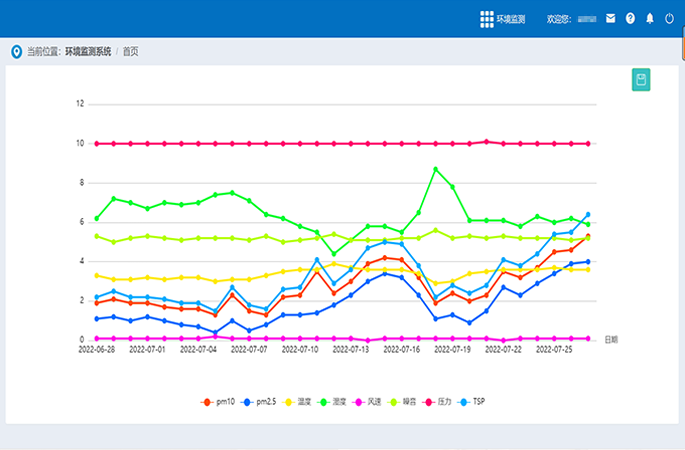Open the mail envelope icon

(610, 18)
